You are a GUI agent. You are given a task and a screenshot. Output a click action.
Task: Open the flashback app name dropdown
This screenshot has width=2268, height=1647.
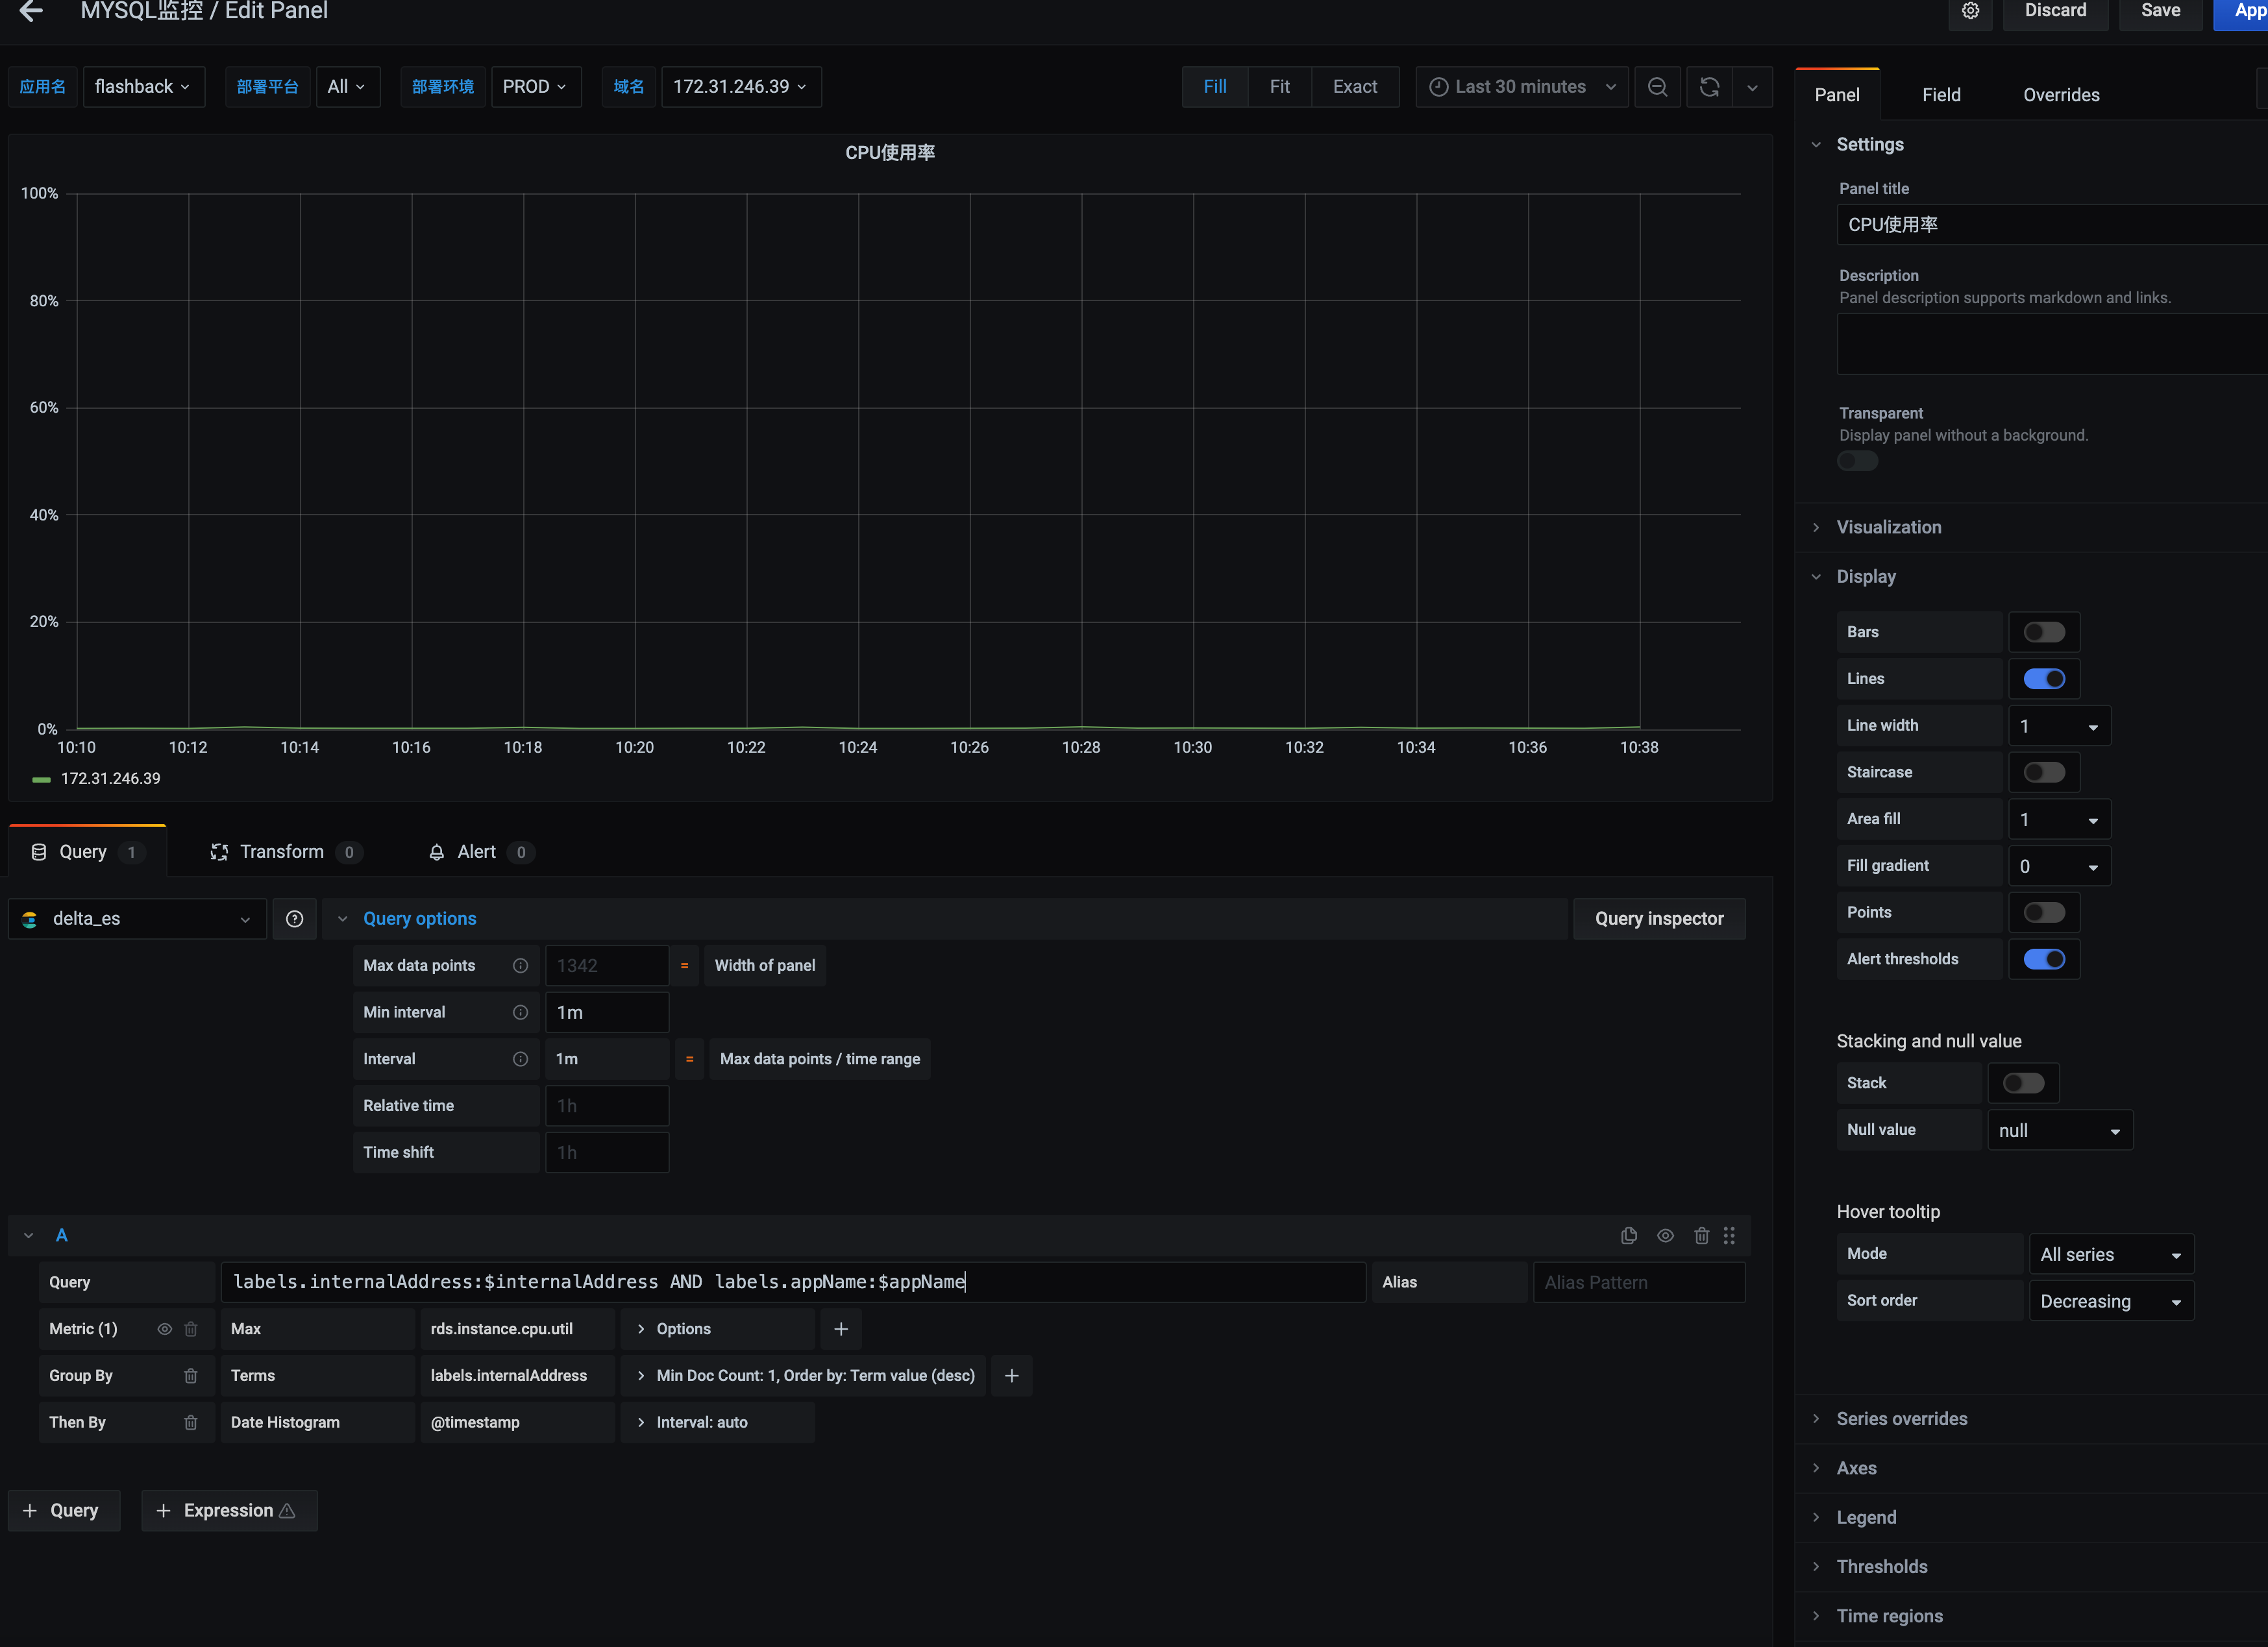(x=143, y=87)
